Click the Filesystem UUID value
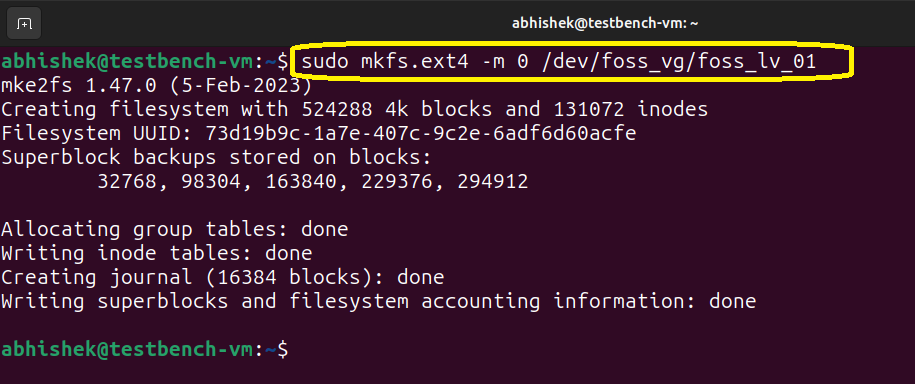 coord(421,134)
